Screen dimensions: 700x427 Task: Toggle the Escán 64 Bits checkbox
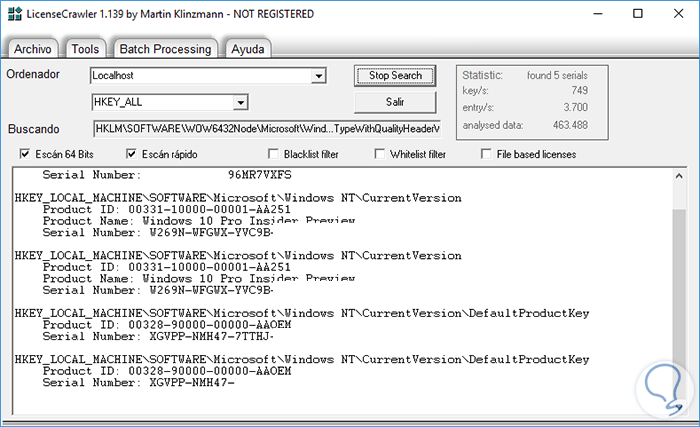(x=26, y=154)
